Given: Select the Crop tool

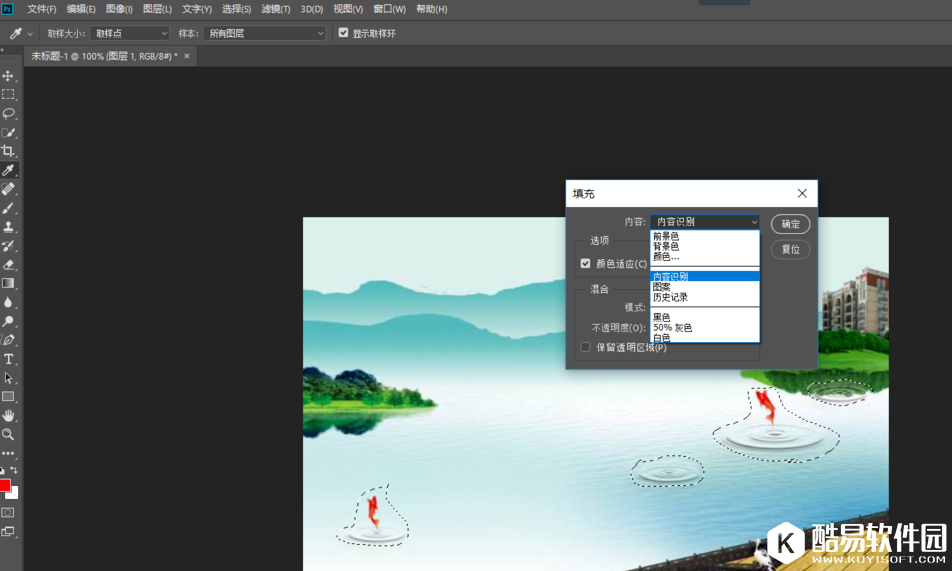Looking at the screenshot, I should (8, 151).
